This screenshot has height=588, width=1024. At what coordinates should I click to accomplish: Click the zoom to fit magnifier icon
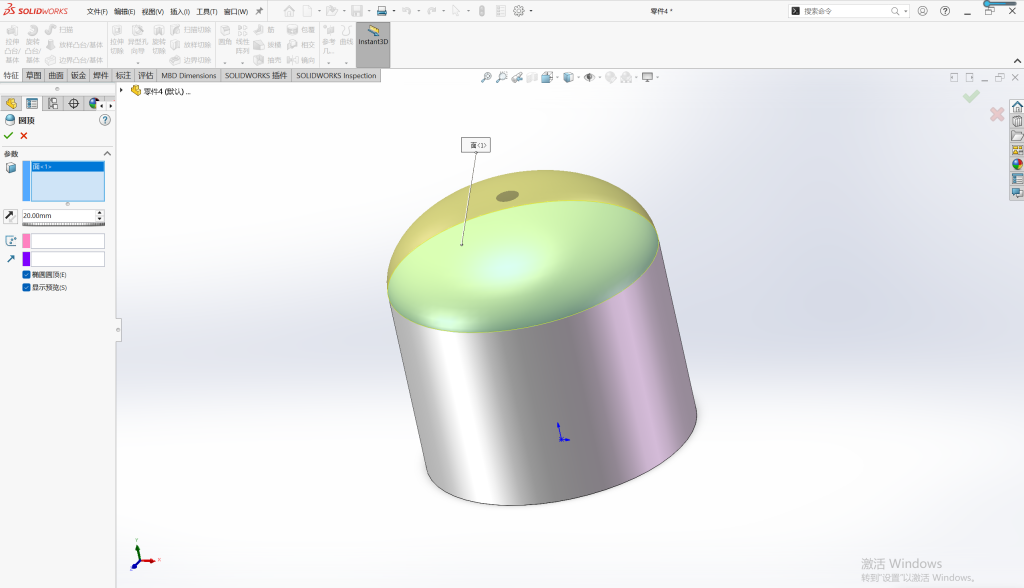point(486,77)
